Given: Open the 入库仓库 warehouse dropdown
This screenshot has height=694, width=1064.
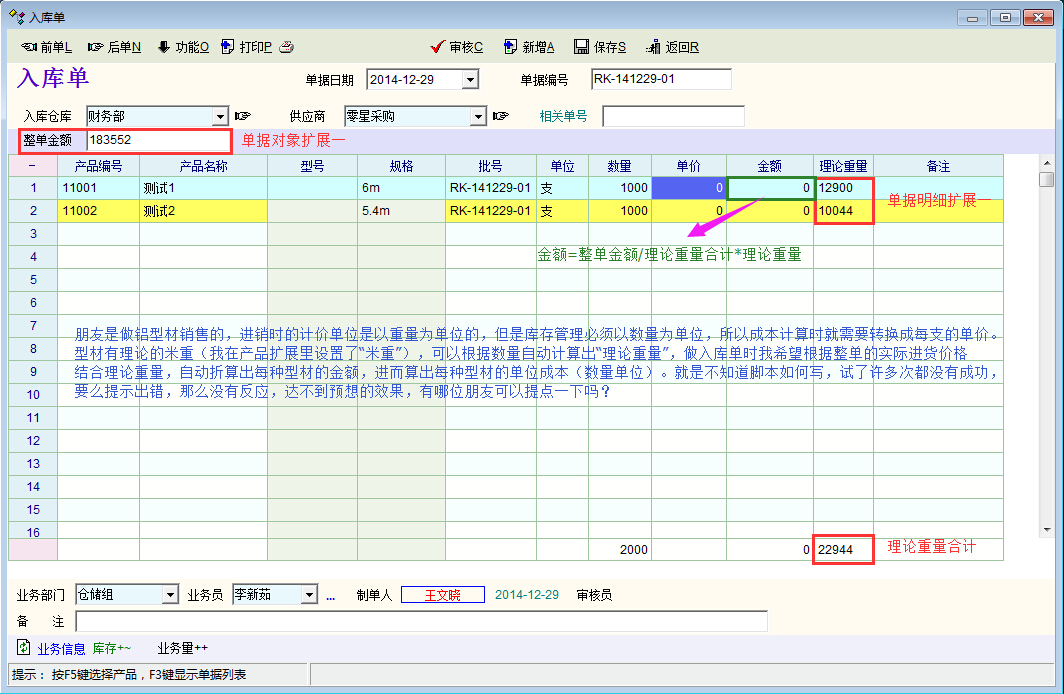Looking at the screenshot, I should [220, 116].
